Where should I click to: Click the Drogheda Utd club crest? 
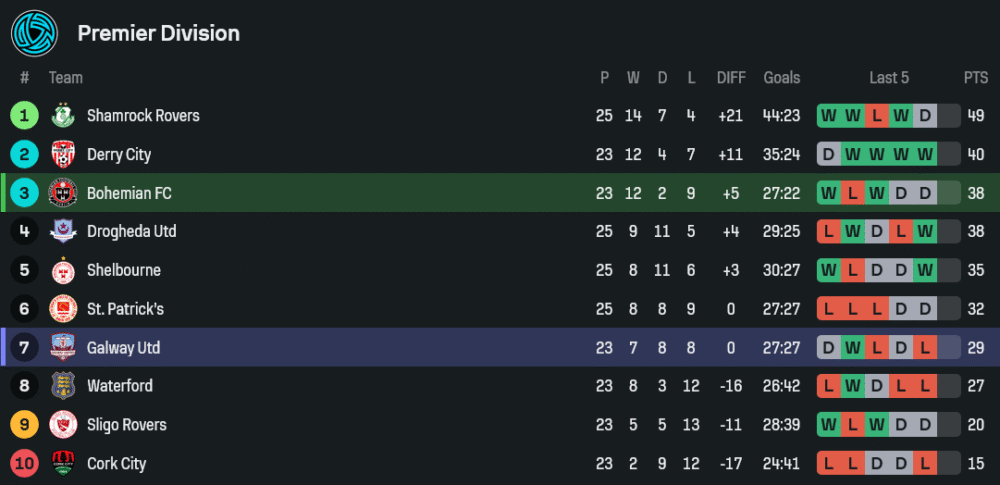pyautogui.click(x=63, y=232)
